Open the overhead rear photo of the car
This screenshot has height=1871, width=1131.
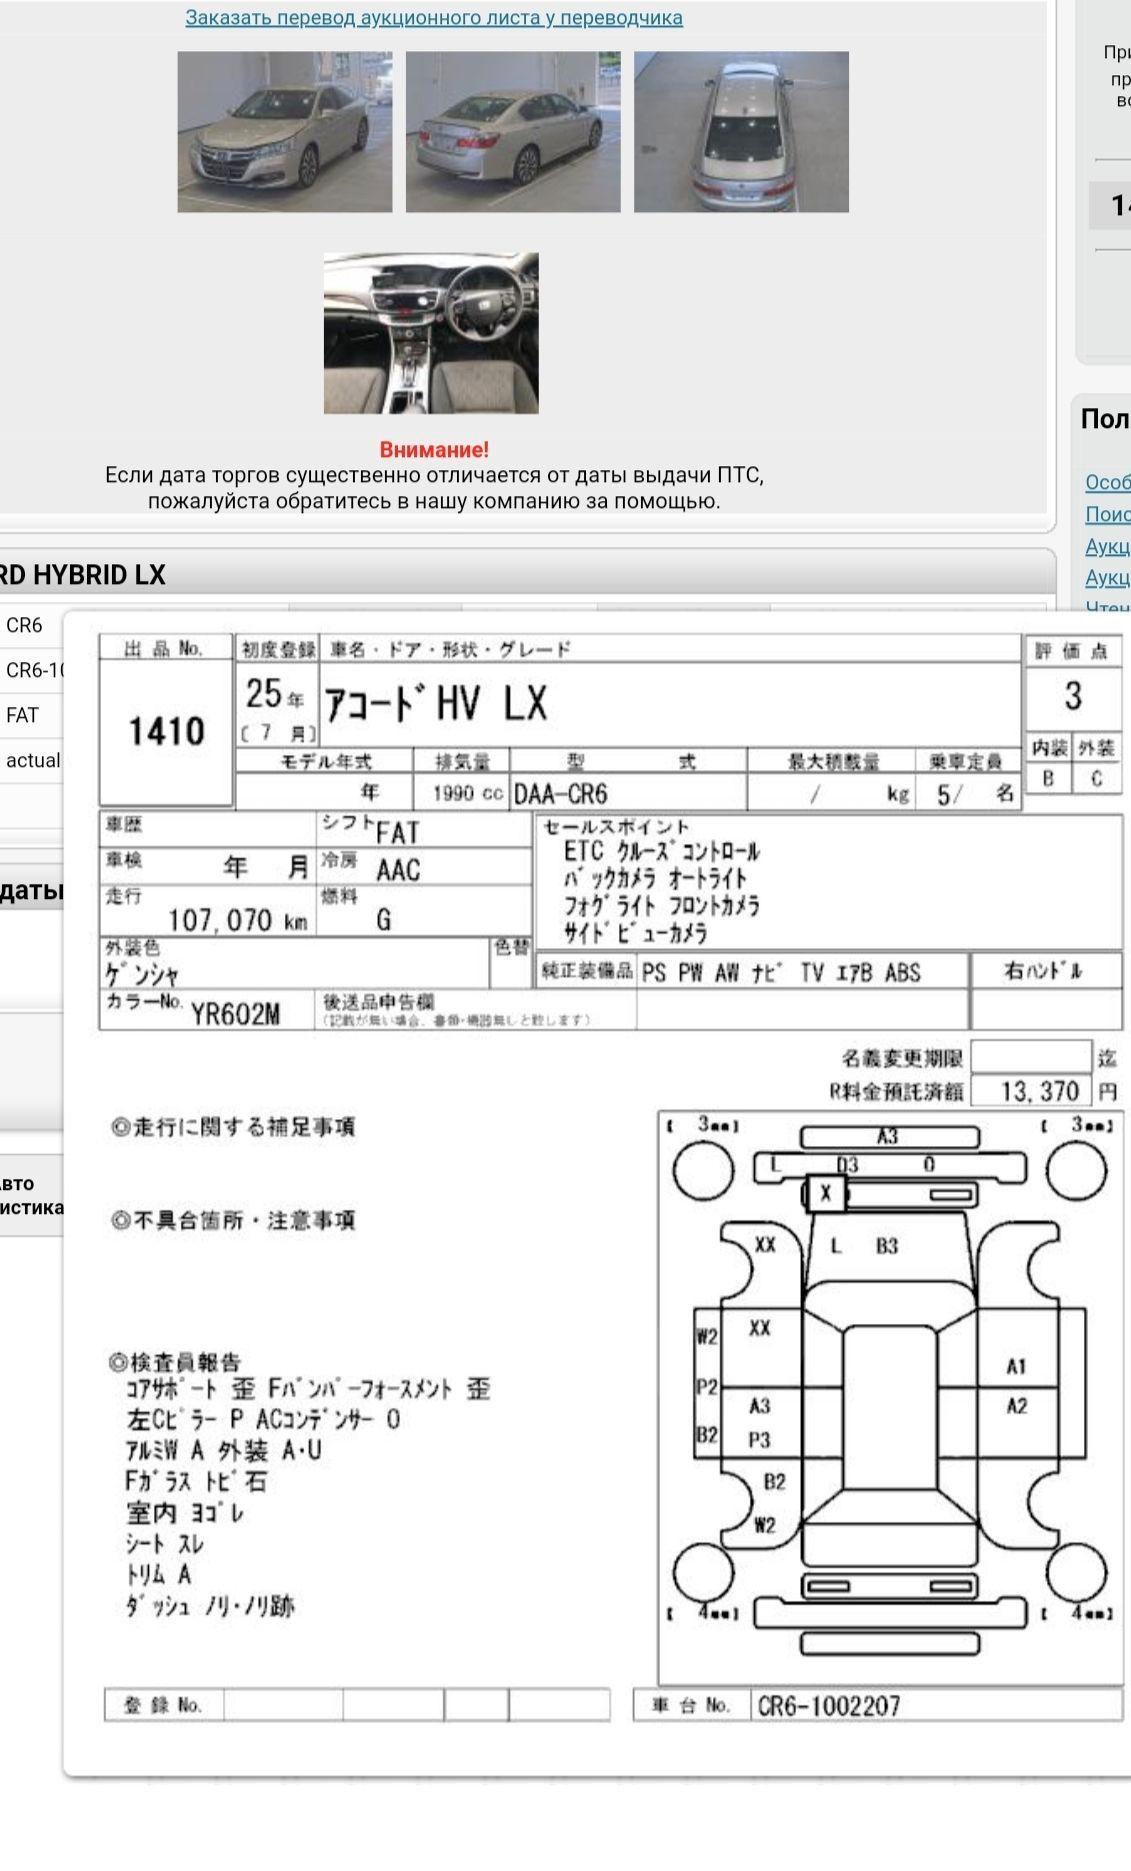741,132
